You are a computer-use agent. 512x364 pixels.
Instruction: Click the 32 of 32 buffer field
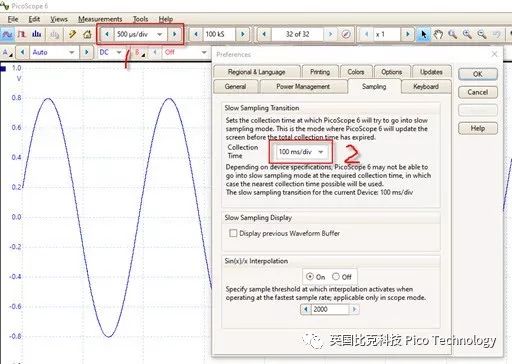coord(297,34)
